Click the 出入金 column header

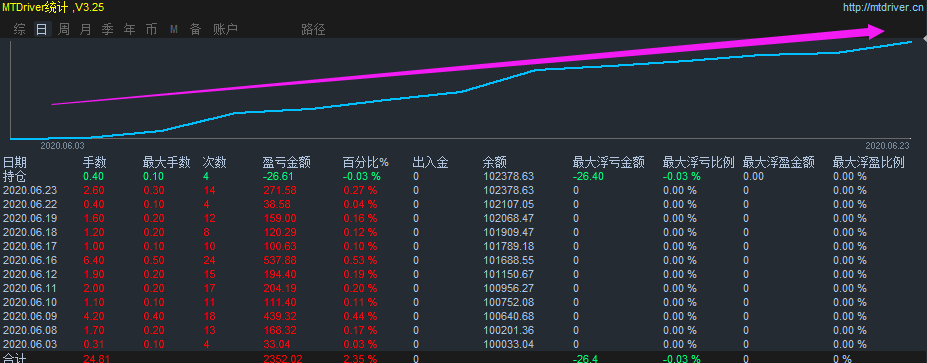430,163
